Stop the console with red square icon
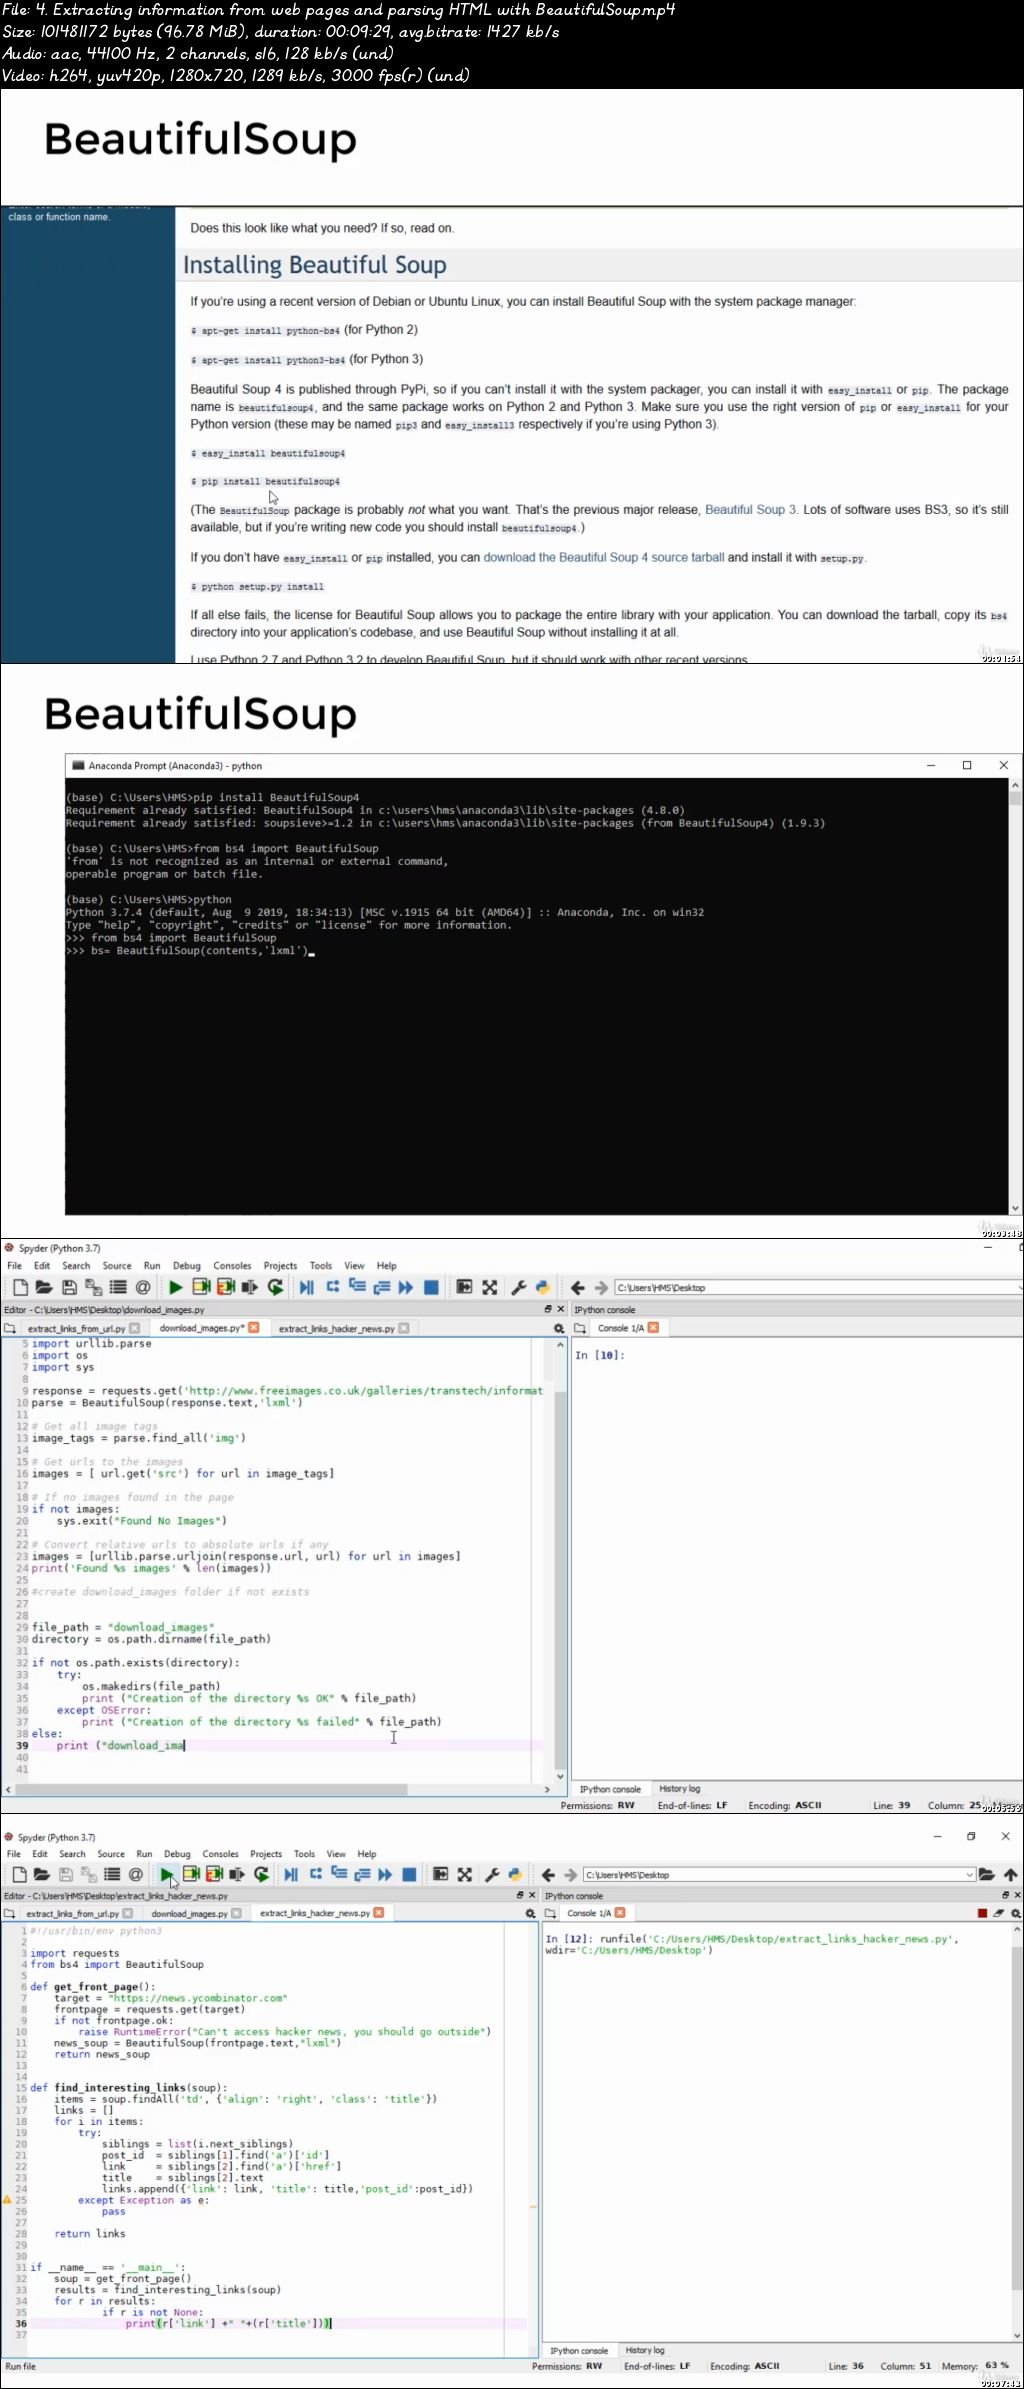Screen dimensions: 1024x2389 pos(982,1913)
